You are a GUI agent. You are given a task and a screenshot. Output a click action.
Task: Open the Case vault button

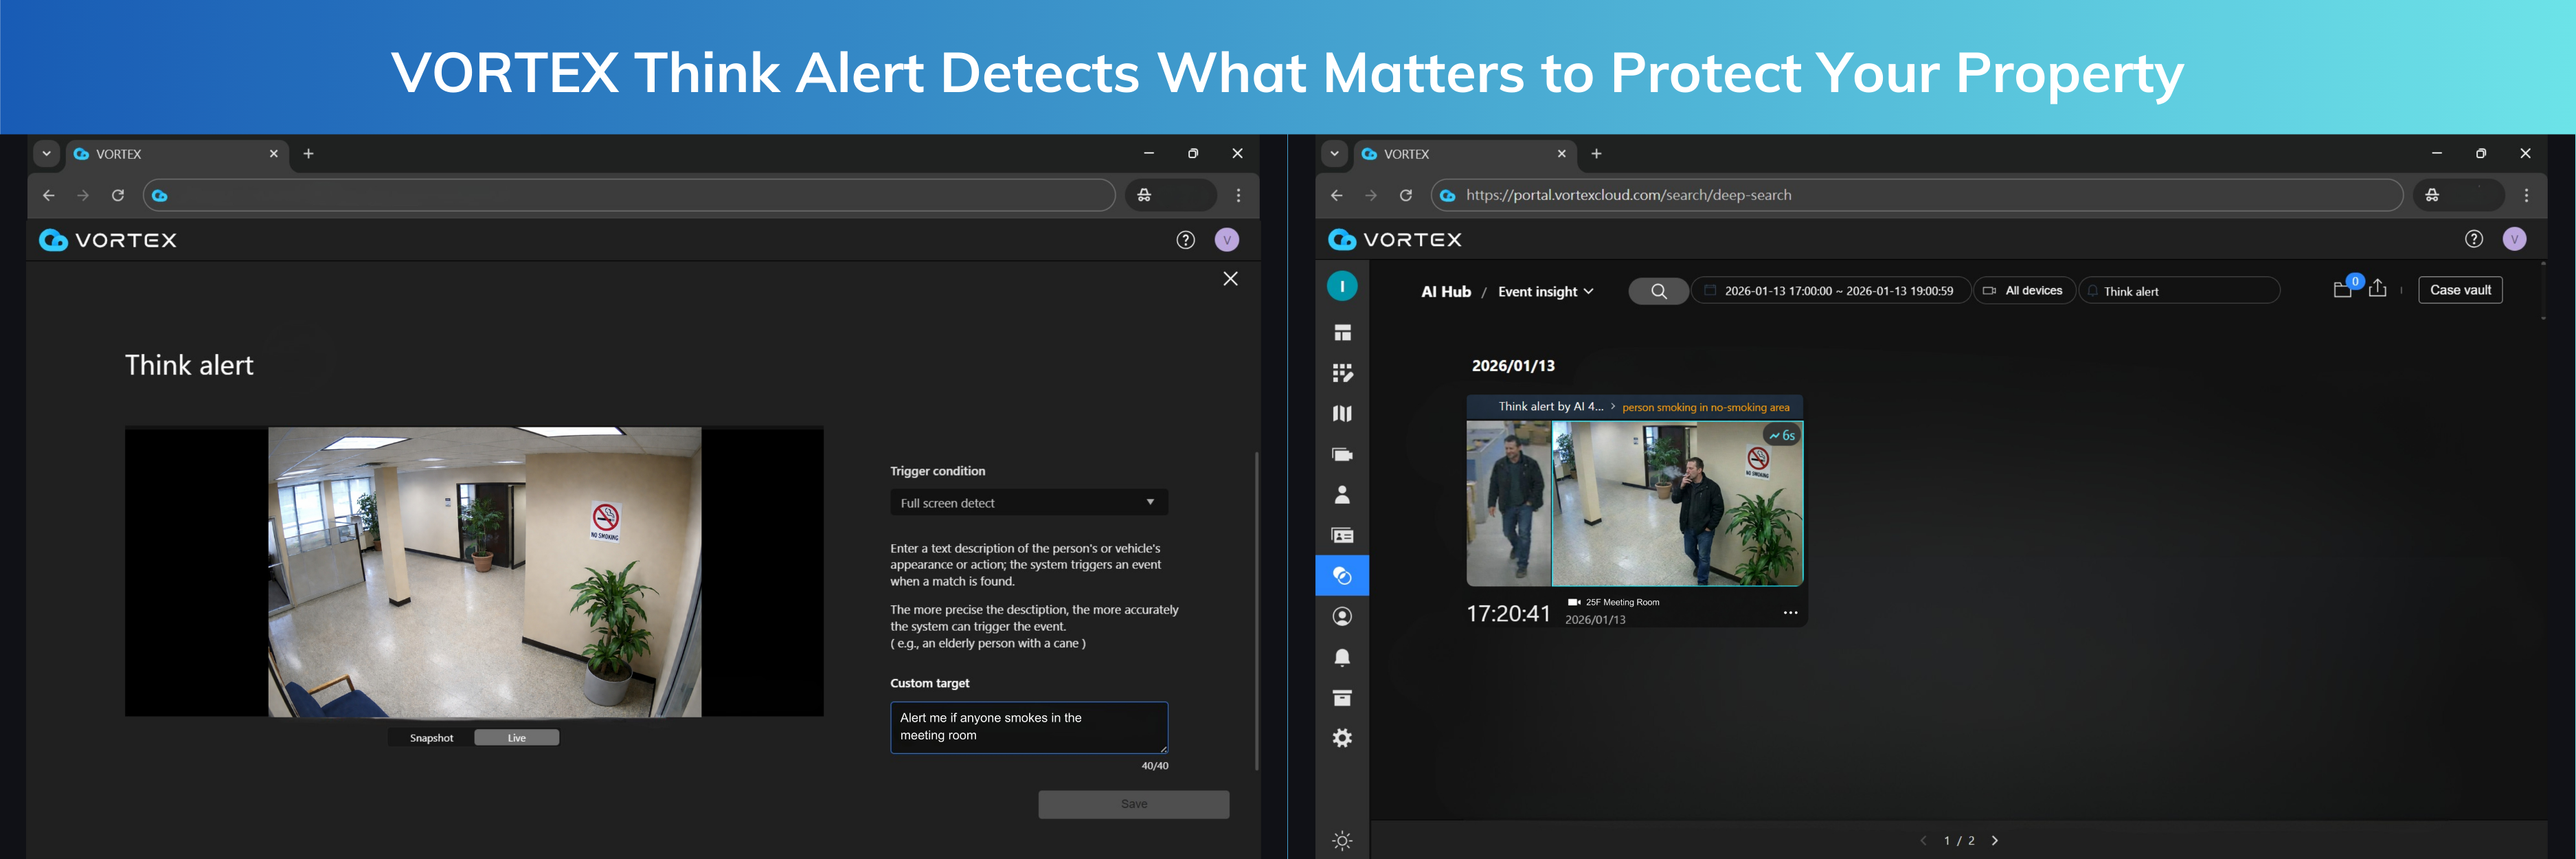pos(2460,289)
